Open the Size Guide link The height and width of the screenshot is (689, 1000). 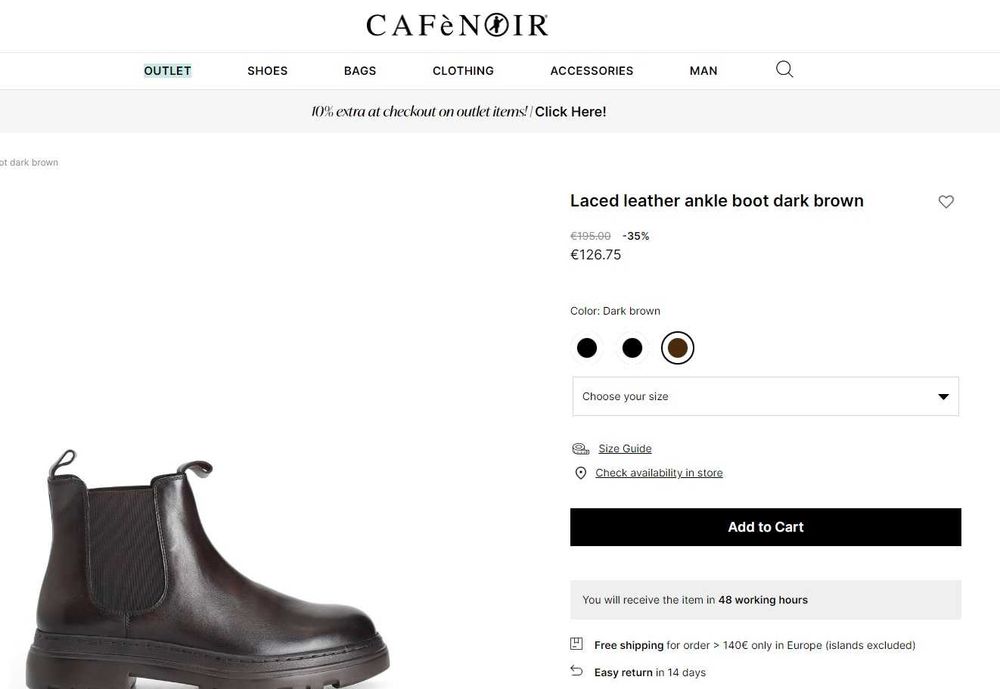pyautogui.click(x=625, y=449)
